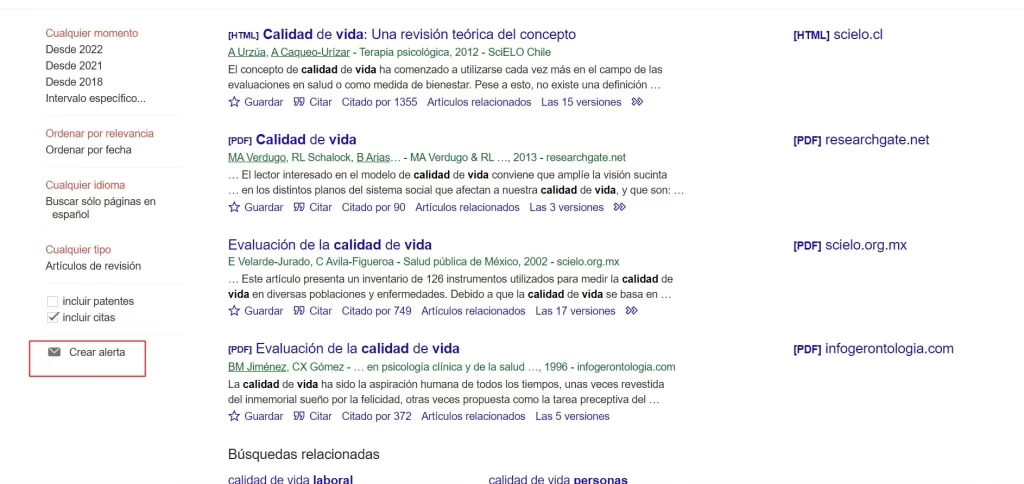The height and width of the screenshot is (484, 1024).
Task: Open related search 'calidad de vida personas'
Action: pos(558,479)
